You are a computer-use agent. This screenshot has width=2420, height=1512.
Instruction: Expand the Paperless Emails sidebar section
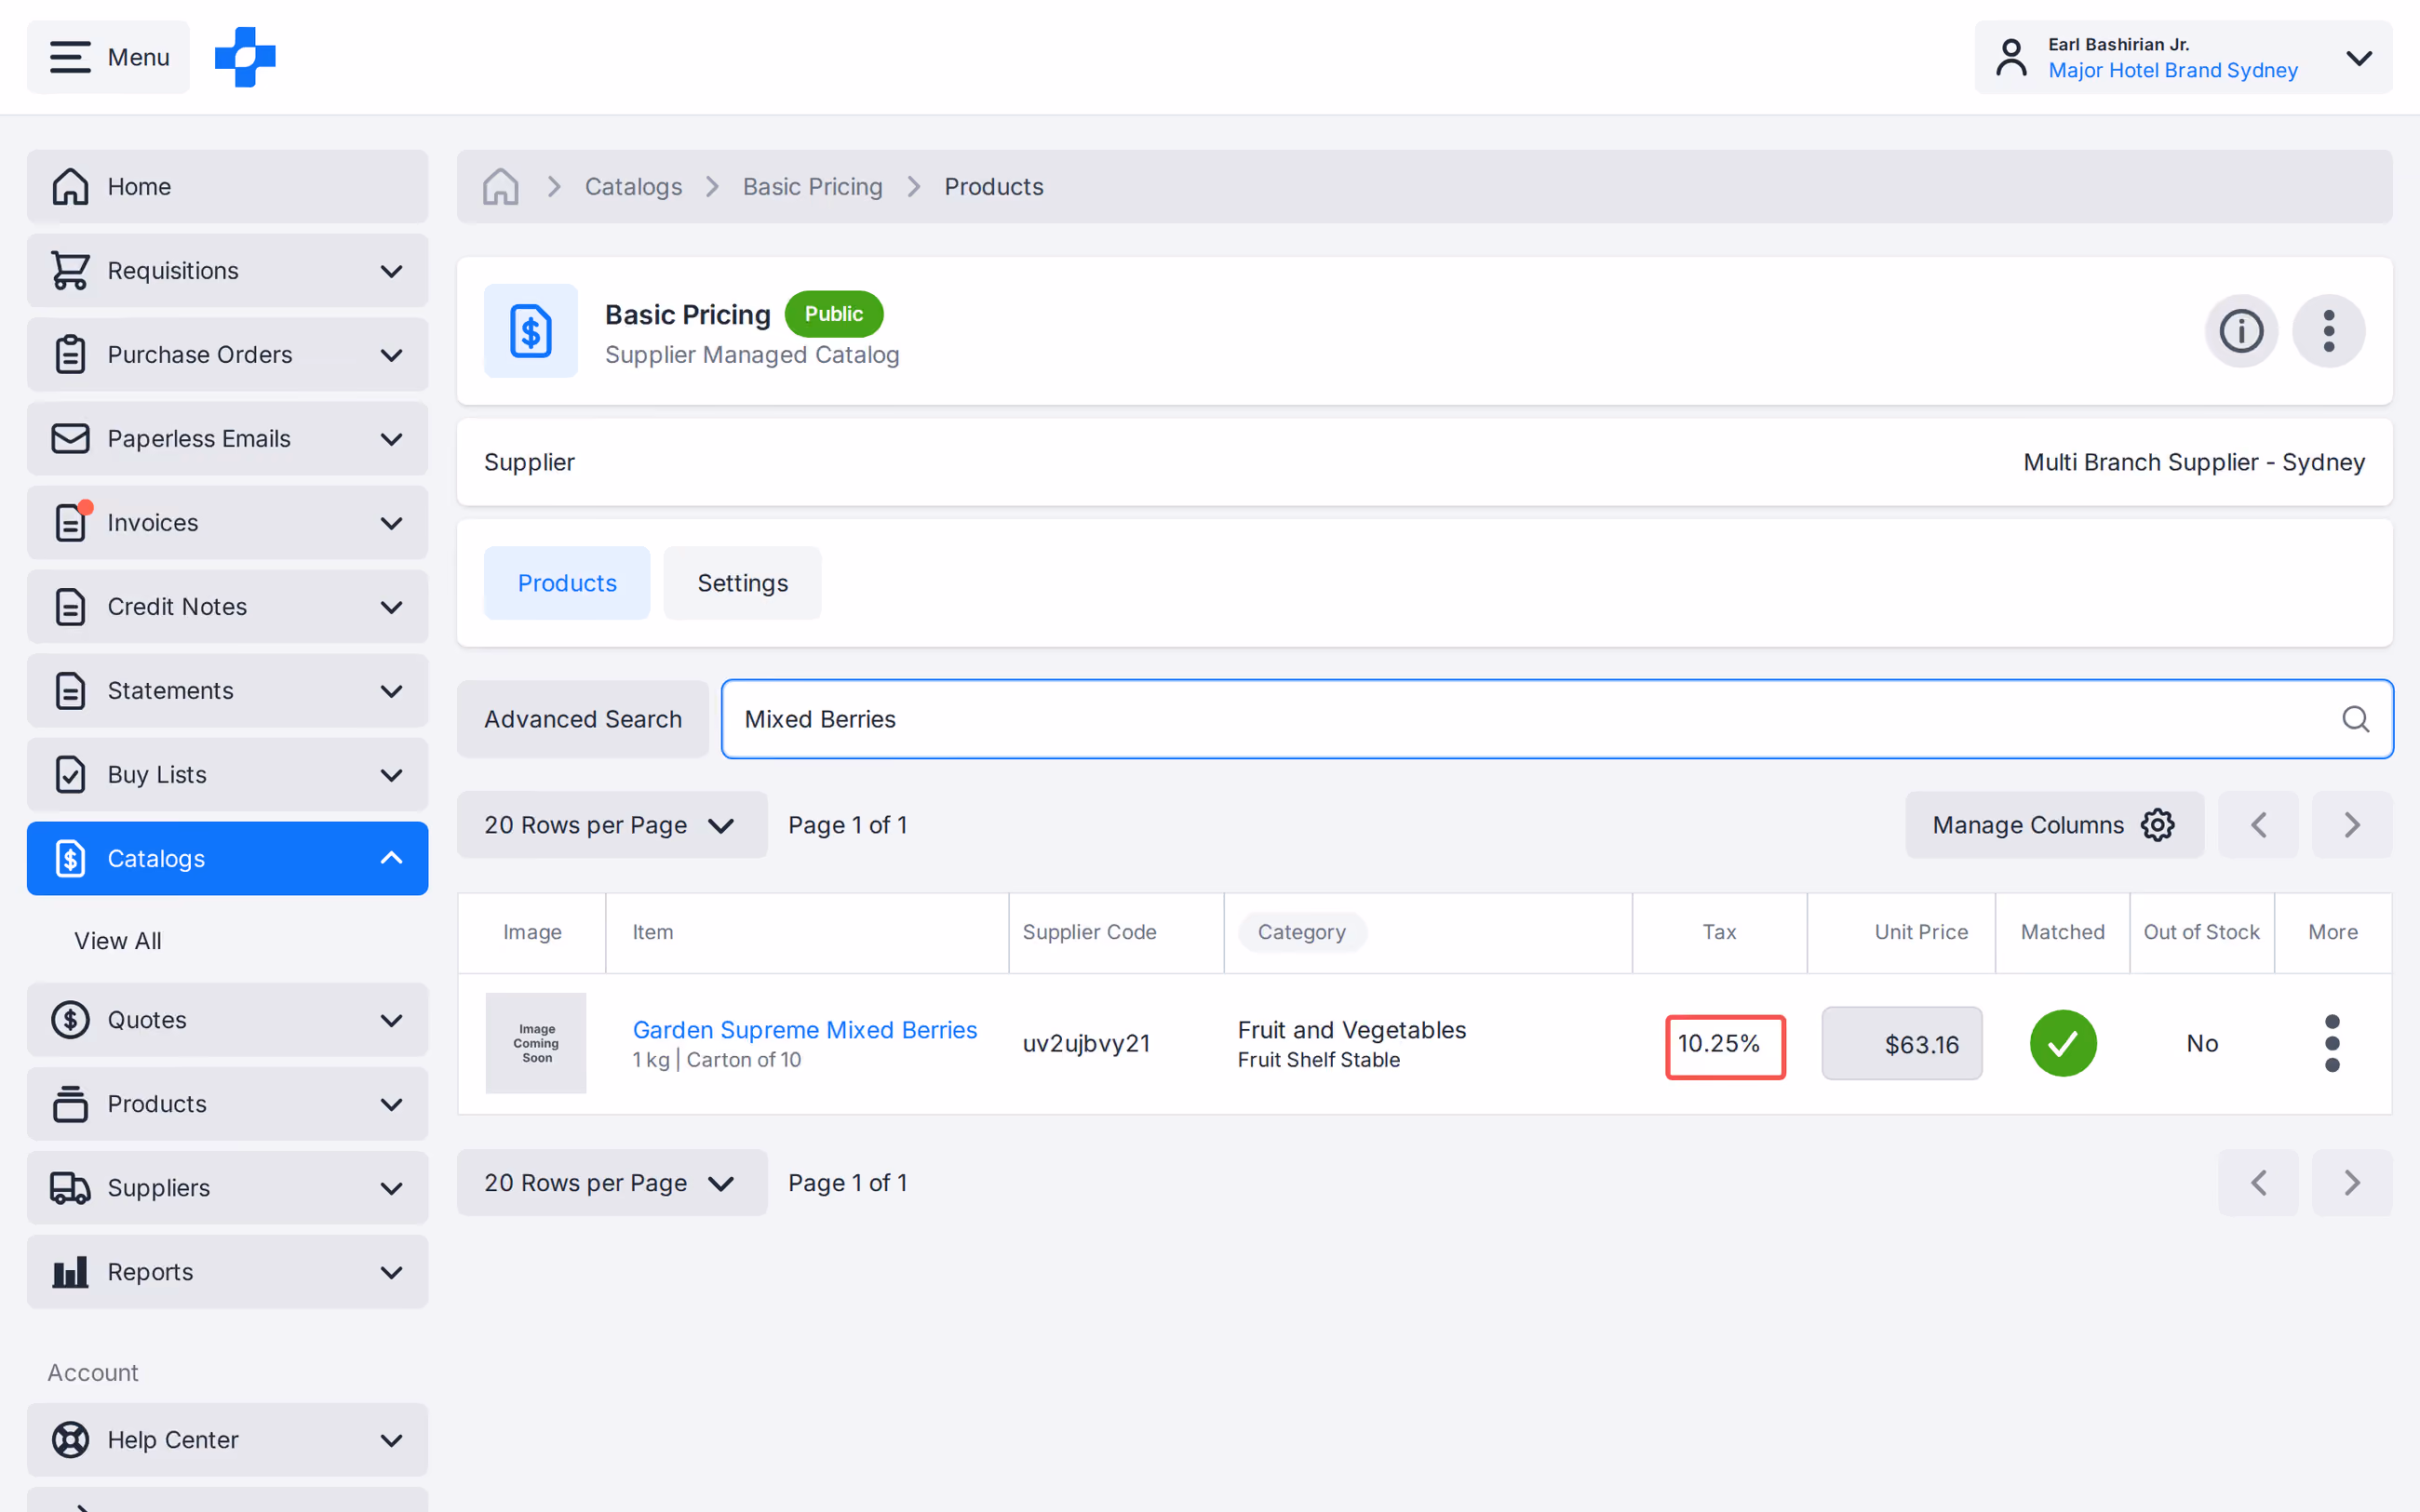click(227, 438)
